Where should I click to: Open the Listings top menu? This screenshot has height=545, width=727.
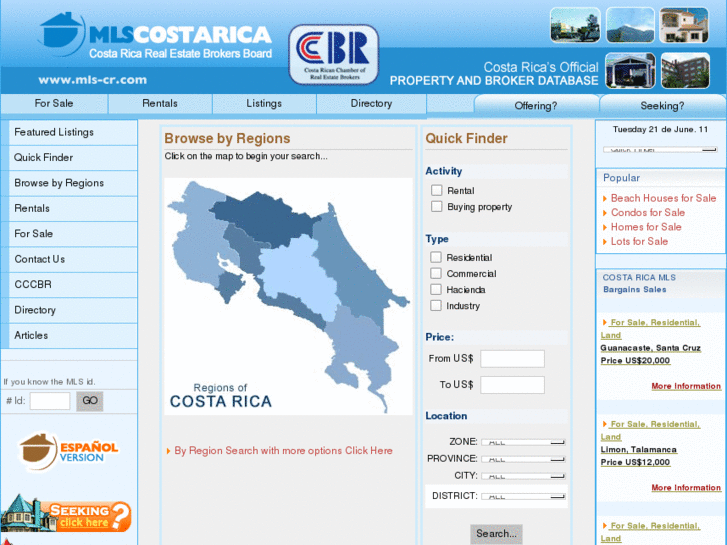click(x=264, y=103)
